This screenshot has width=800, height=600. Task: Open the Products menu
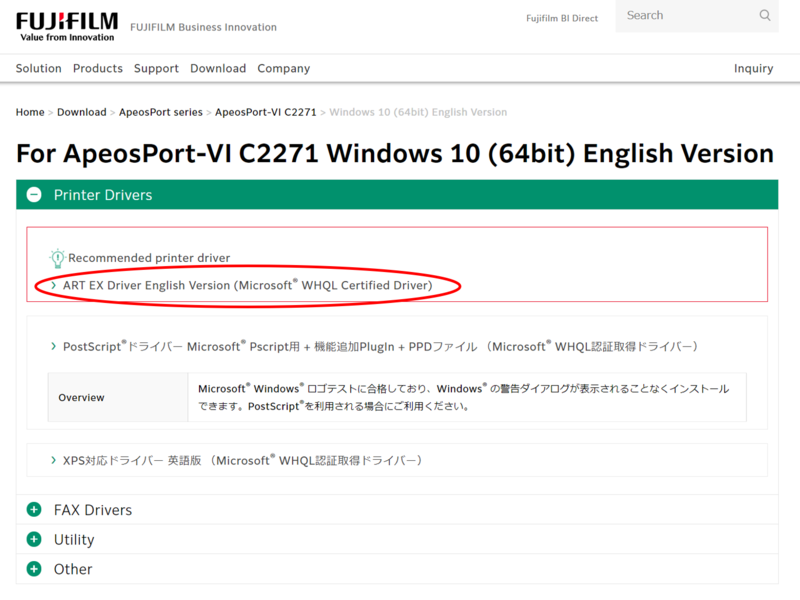[98, 69]
